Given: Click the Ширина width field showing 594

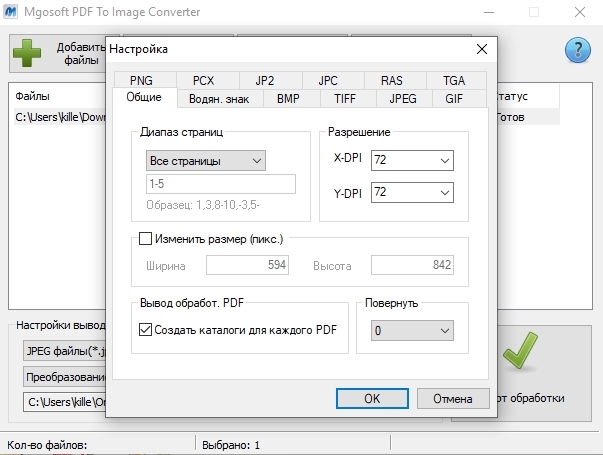Looking at the screenshot, I should tap(247, 265).
